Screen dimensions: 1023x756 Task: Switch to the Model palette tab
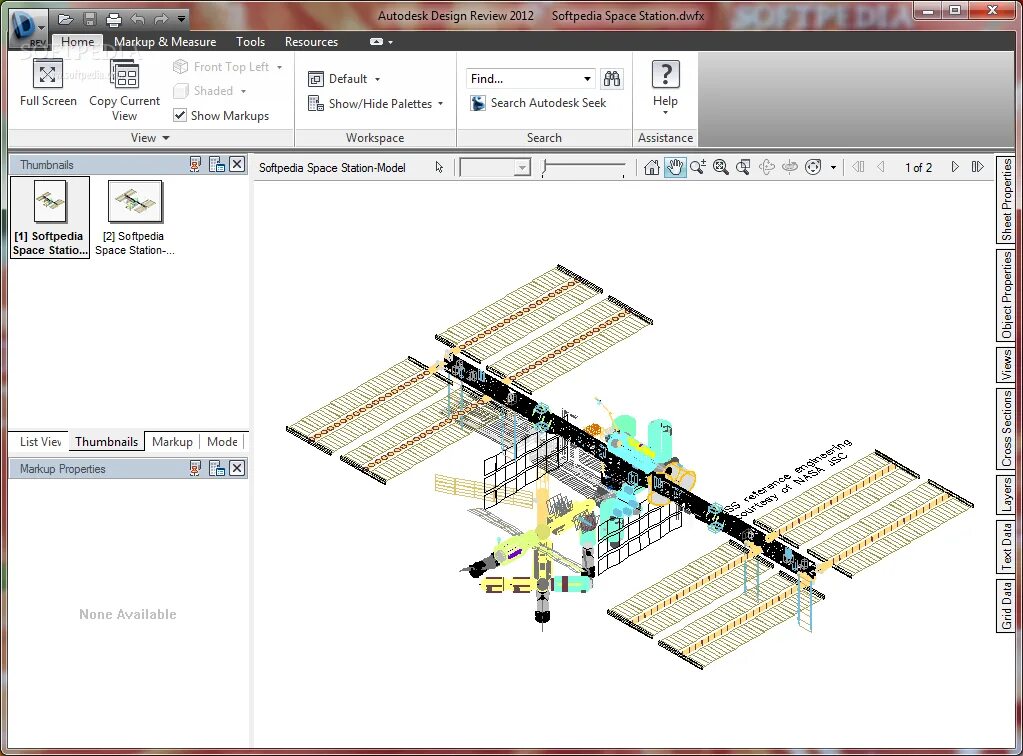tap(222, 442)
